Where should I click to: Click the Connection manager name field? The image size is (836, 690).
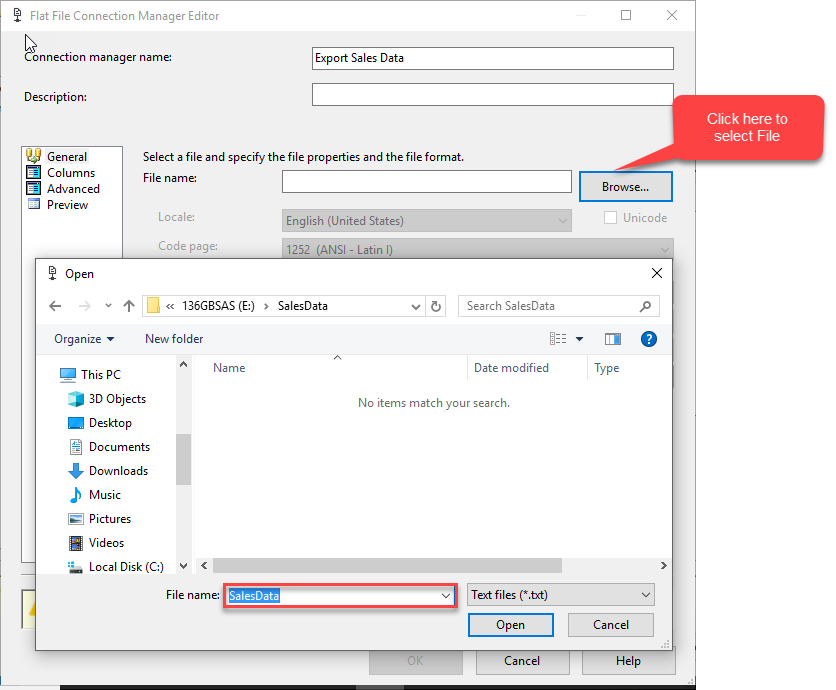(493, 58)
